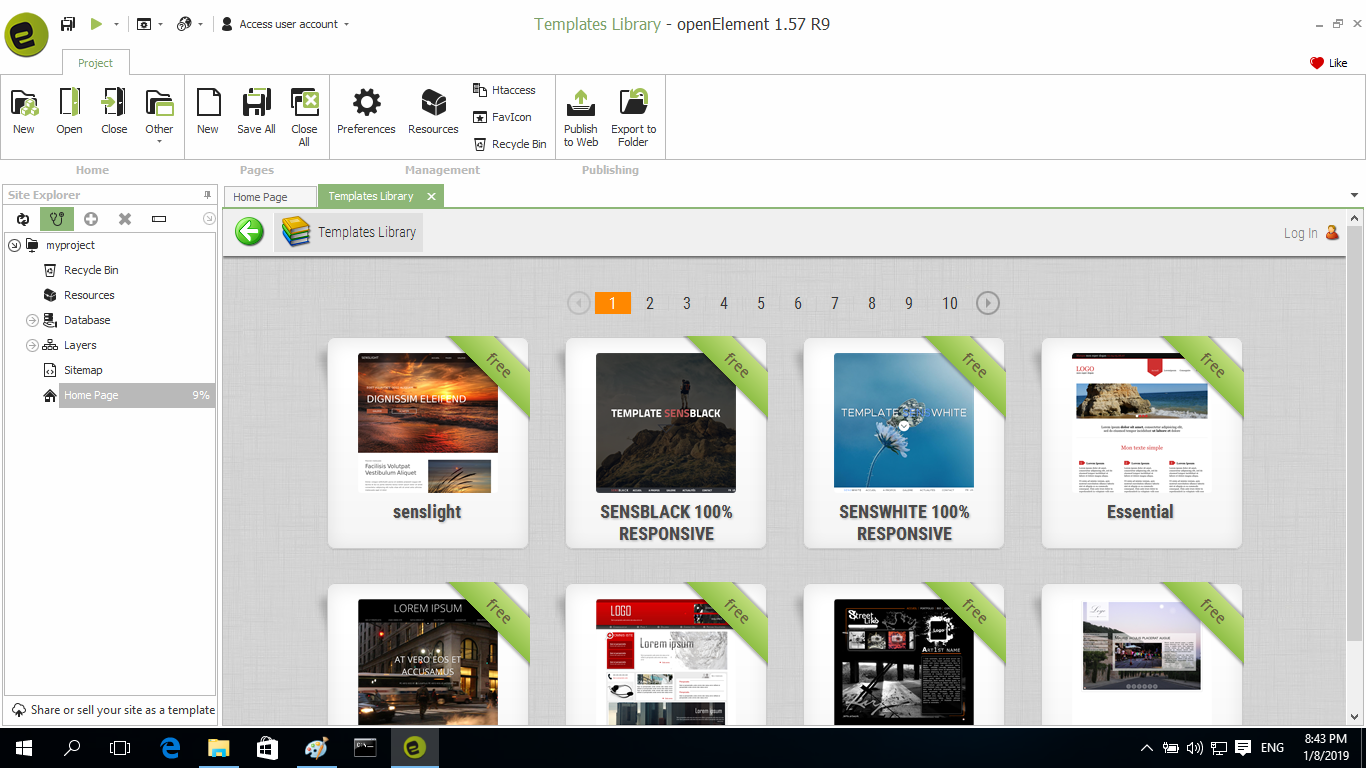This screenshot has height=768, width=1366.
Task: Select the senslight template thumbnail
Action: pos(427,423)
